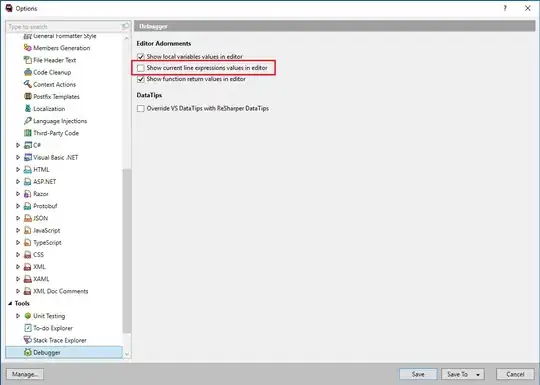Screen dimensions: 540x385
Task: Open the Members Generation page
Action: point(62,48)
